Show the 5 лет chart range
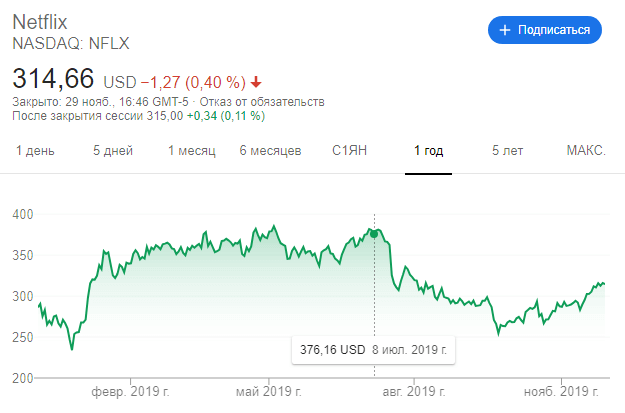 click(507, 151)
